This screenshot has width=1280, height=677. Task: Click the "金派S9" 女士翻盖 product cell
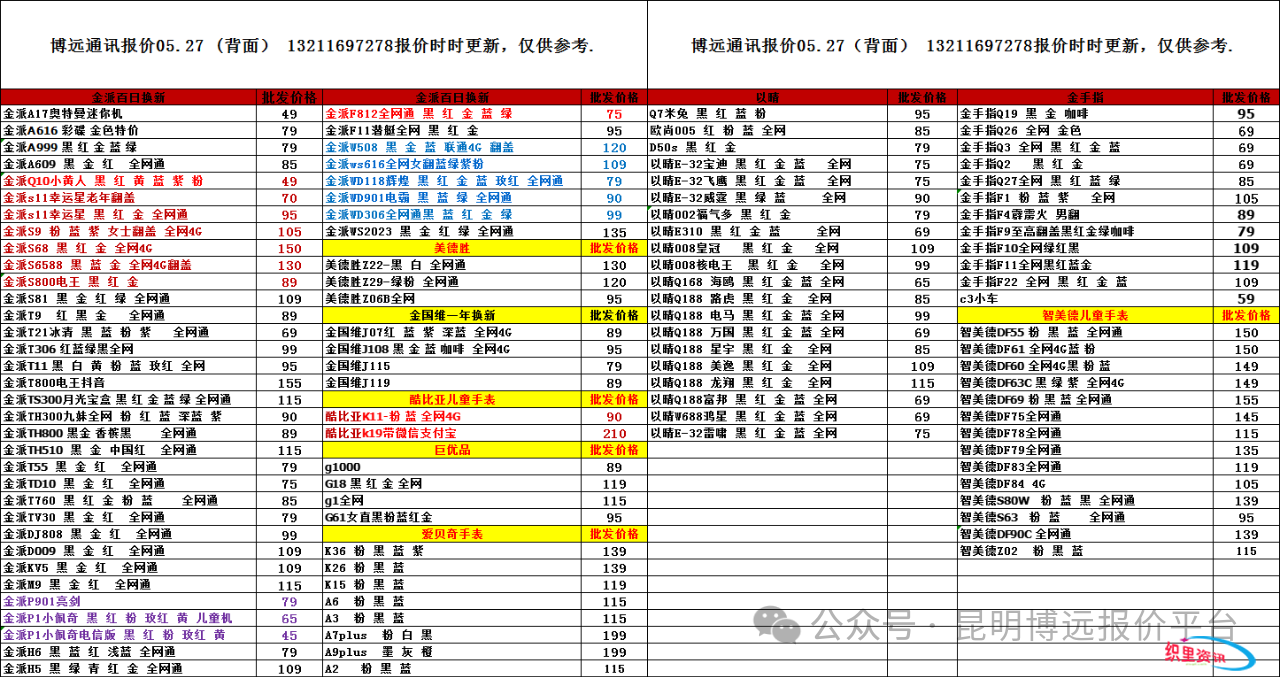(x=129, y=232)
